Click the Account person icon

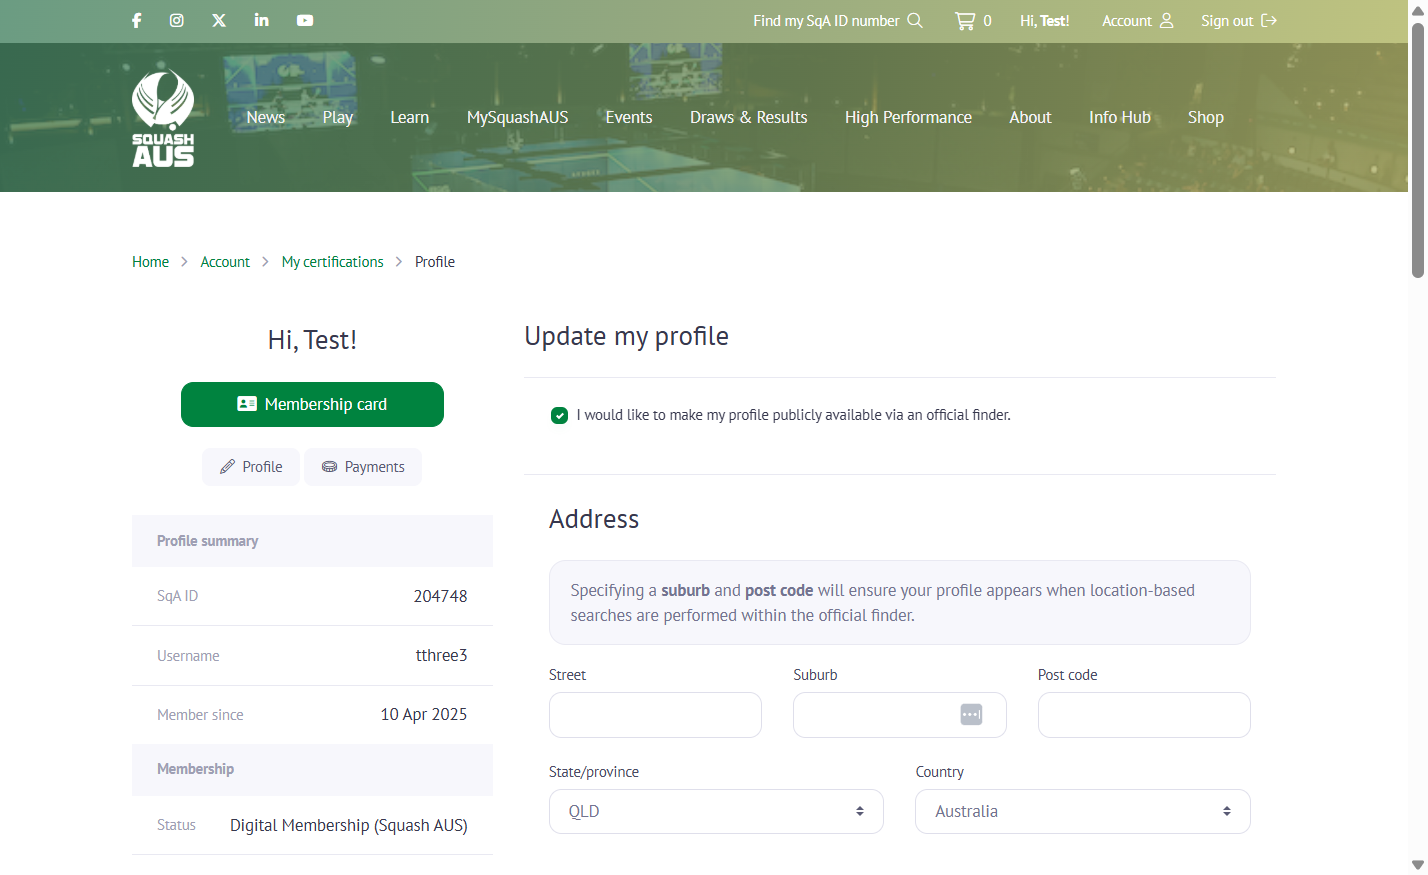coord(1167,20)
